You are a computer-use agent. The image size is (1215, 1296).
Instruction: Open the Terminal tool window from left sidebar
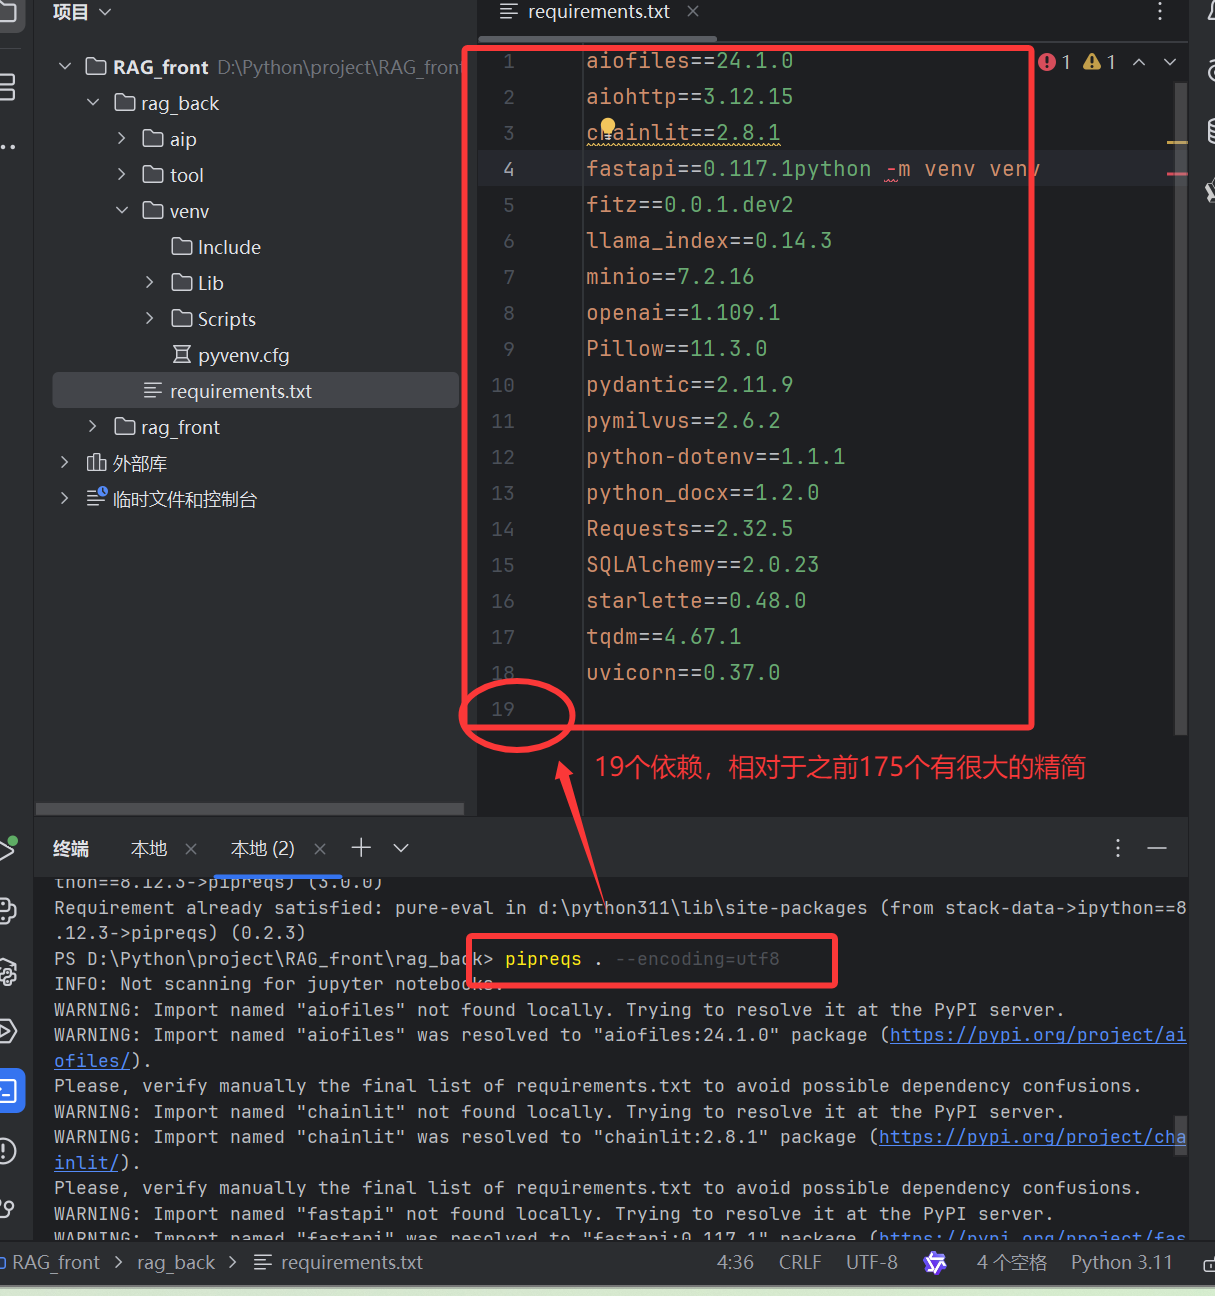point(11,1090)
